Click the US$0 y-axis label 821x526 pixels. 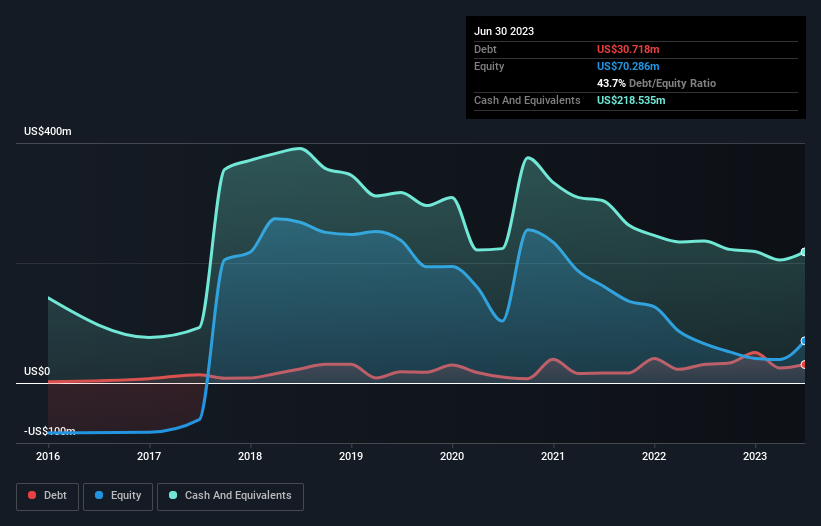pyautogui.click(x=37, y=372)
